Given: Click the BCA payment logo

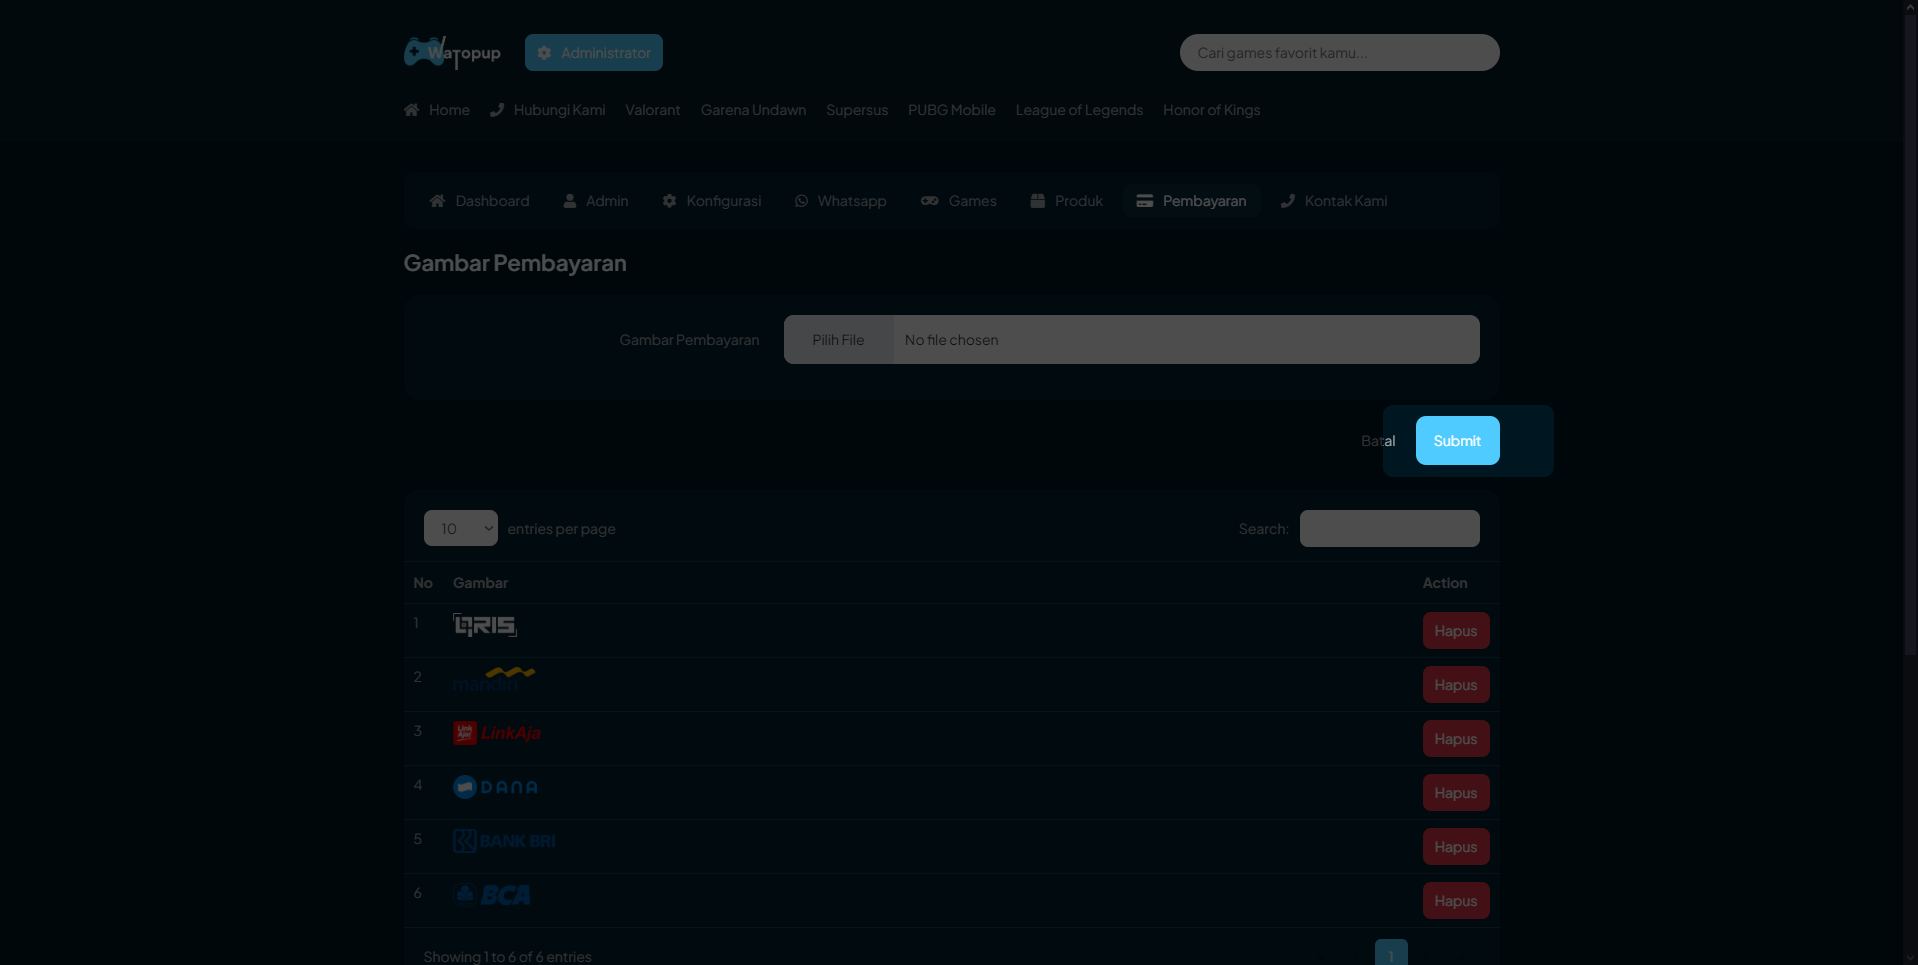Looking at the screenshot, I should 492,895.
